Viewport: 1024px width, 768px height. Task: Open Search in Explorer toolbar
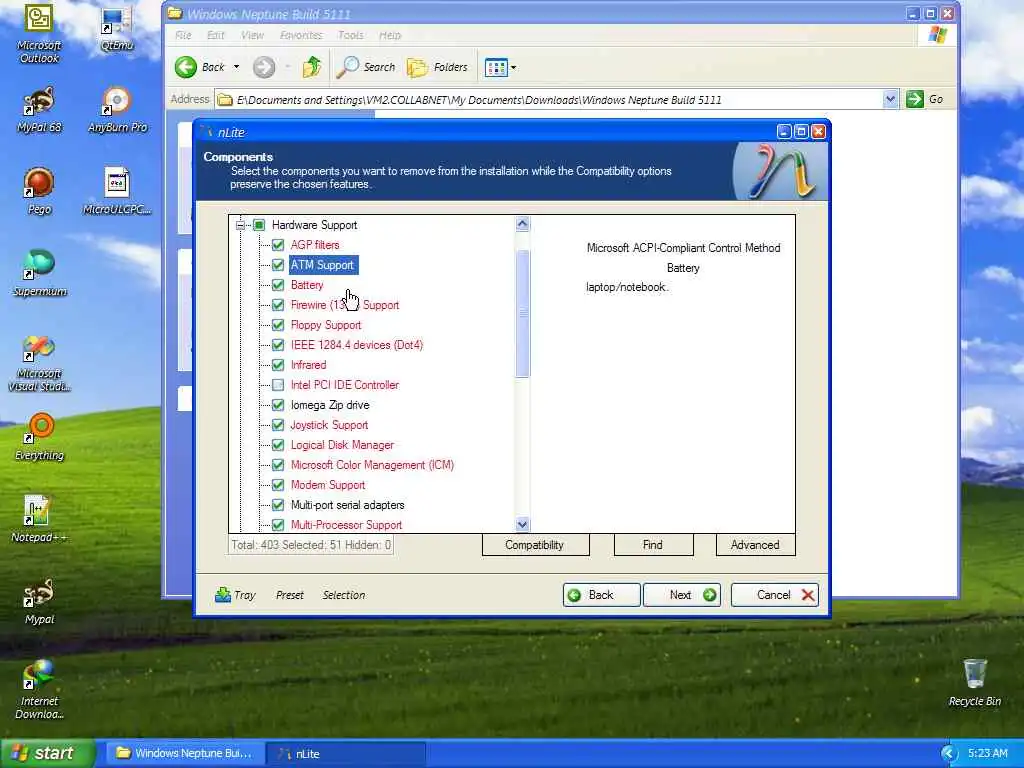366,67
